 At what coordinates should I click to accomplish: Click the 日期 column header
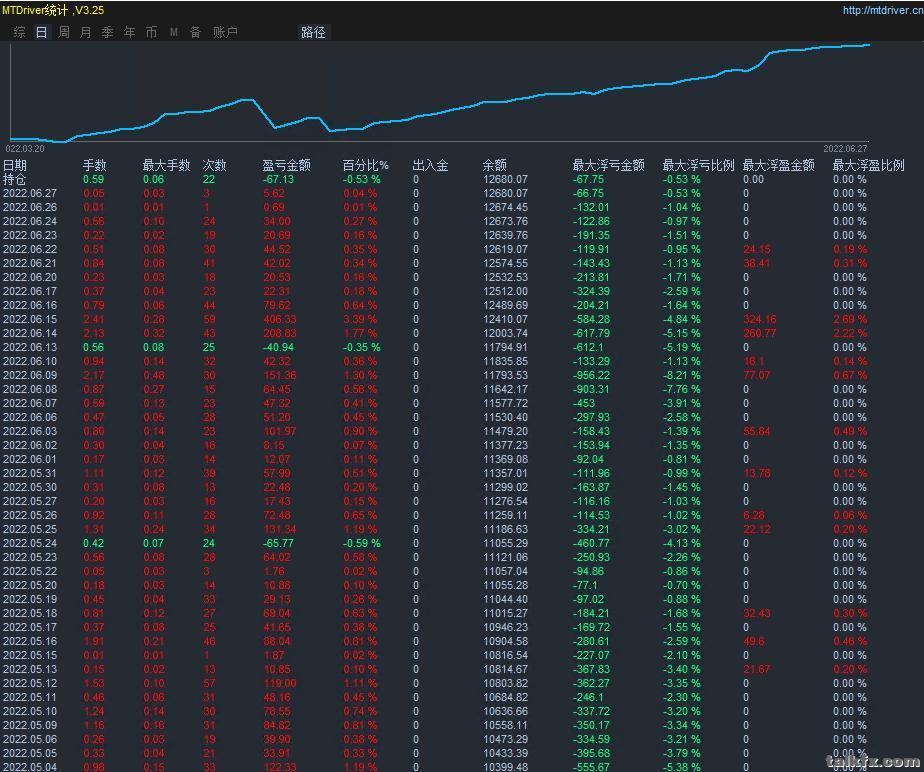(15, 165)
